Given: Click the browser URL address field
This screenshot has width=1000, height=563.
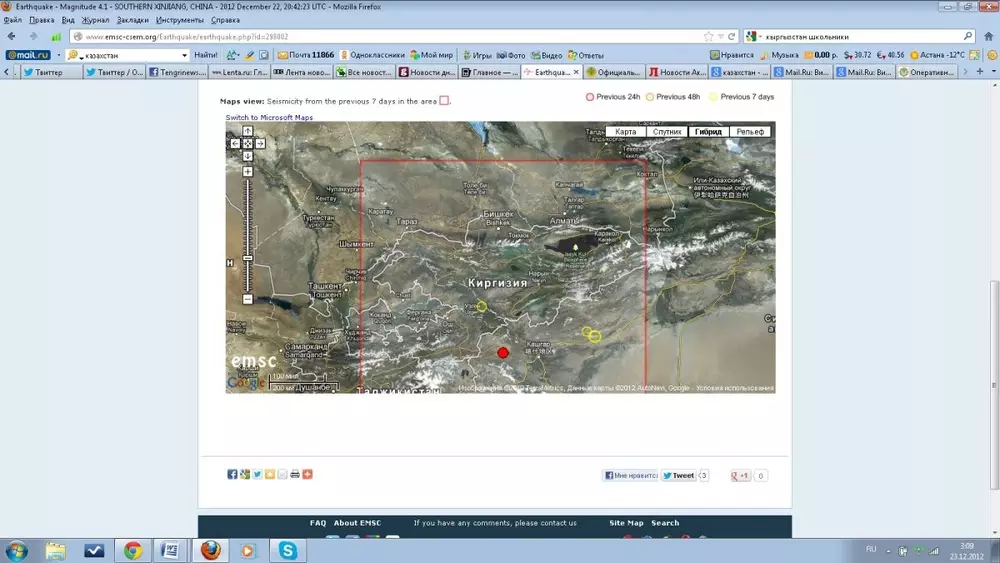Looking at the screenshot, I should [x=400, y=37].
